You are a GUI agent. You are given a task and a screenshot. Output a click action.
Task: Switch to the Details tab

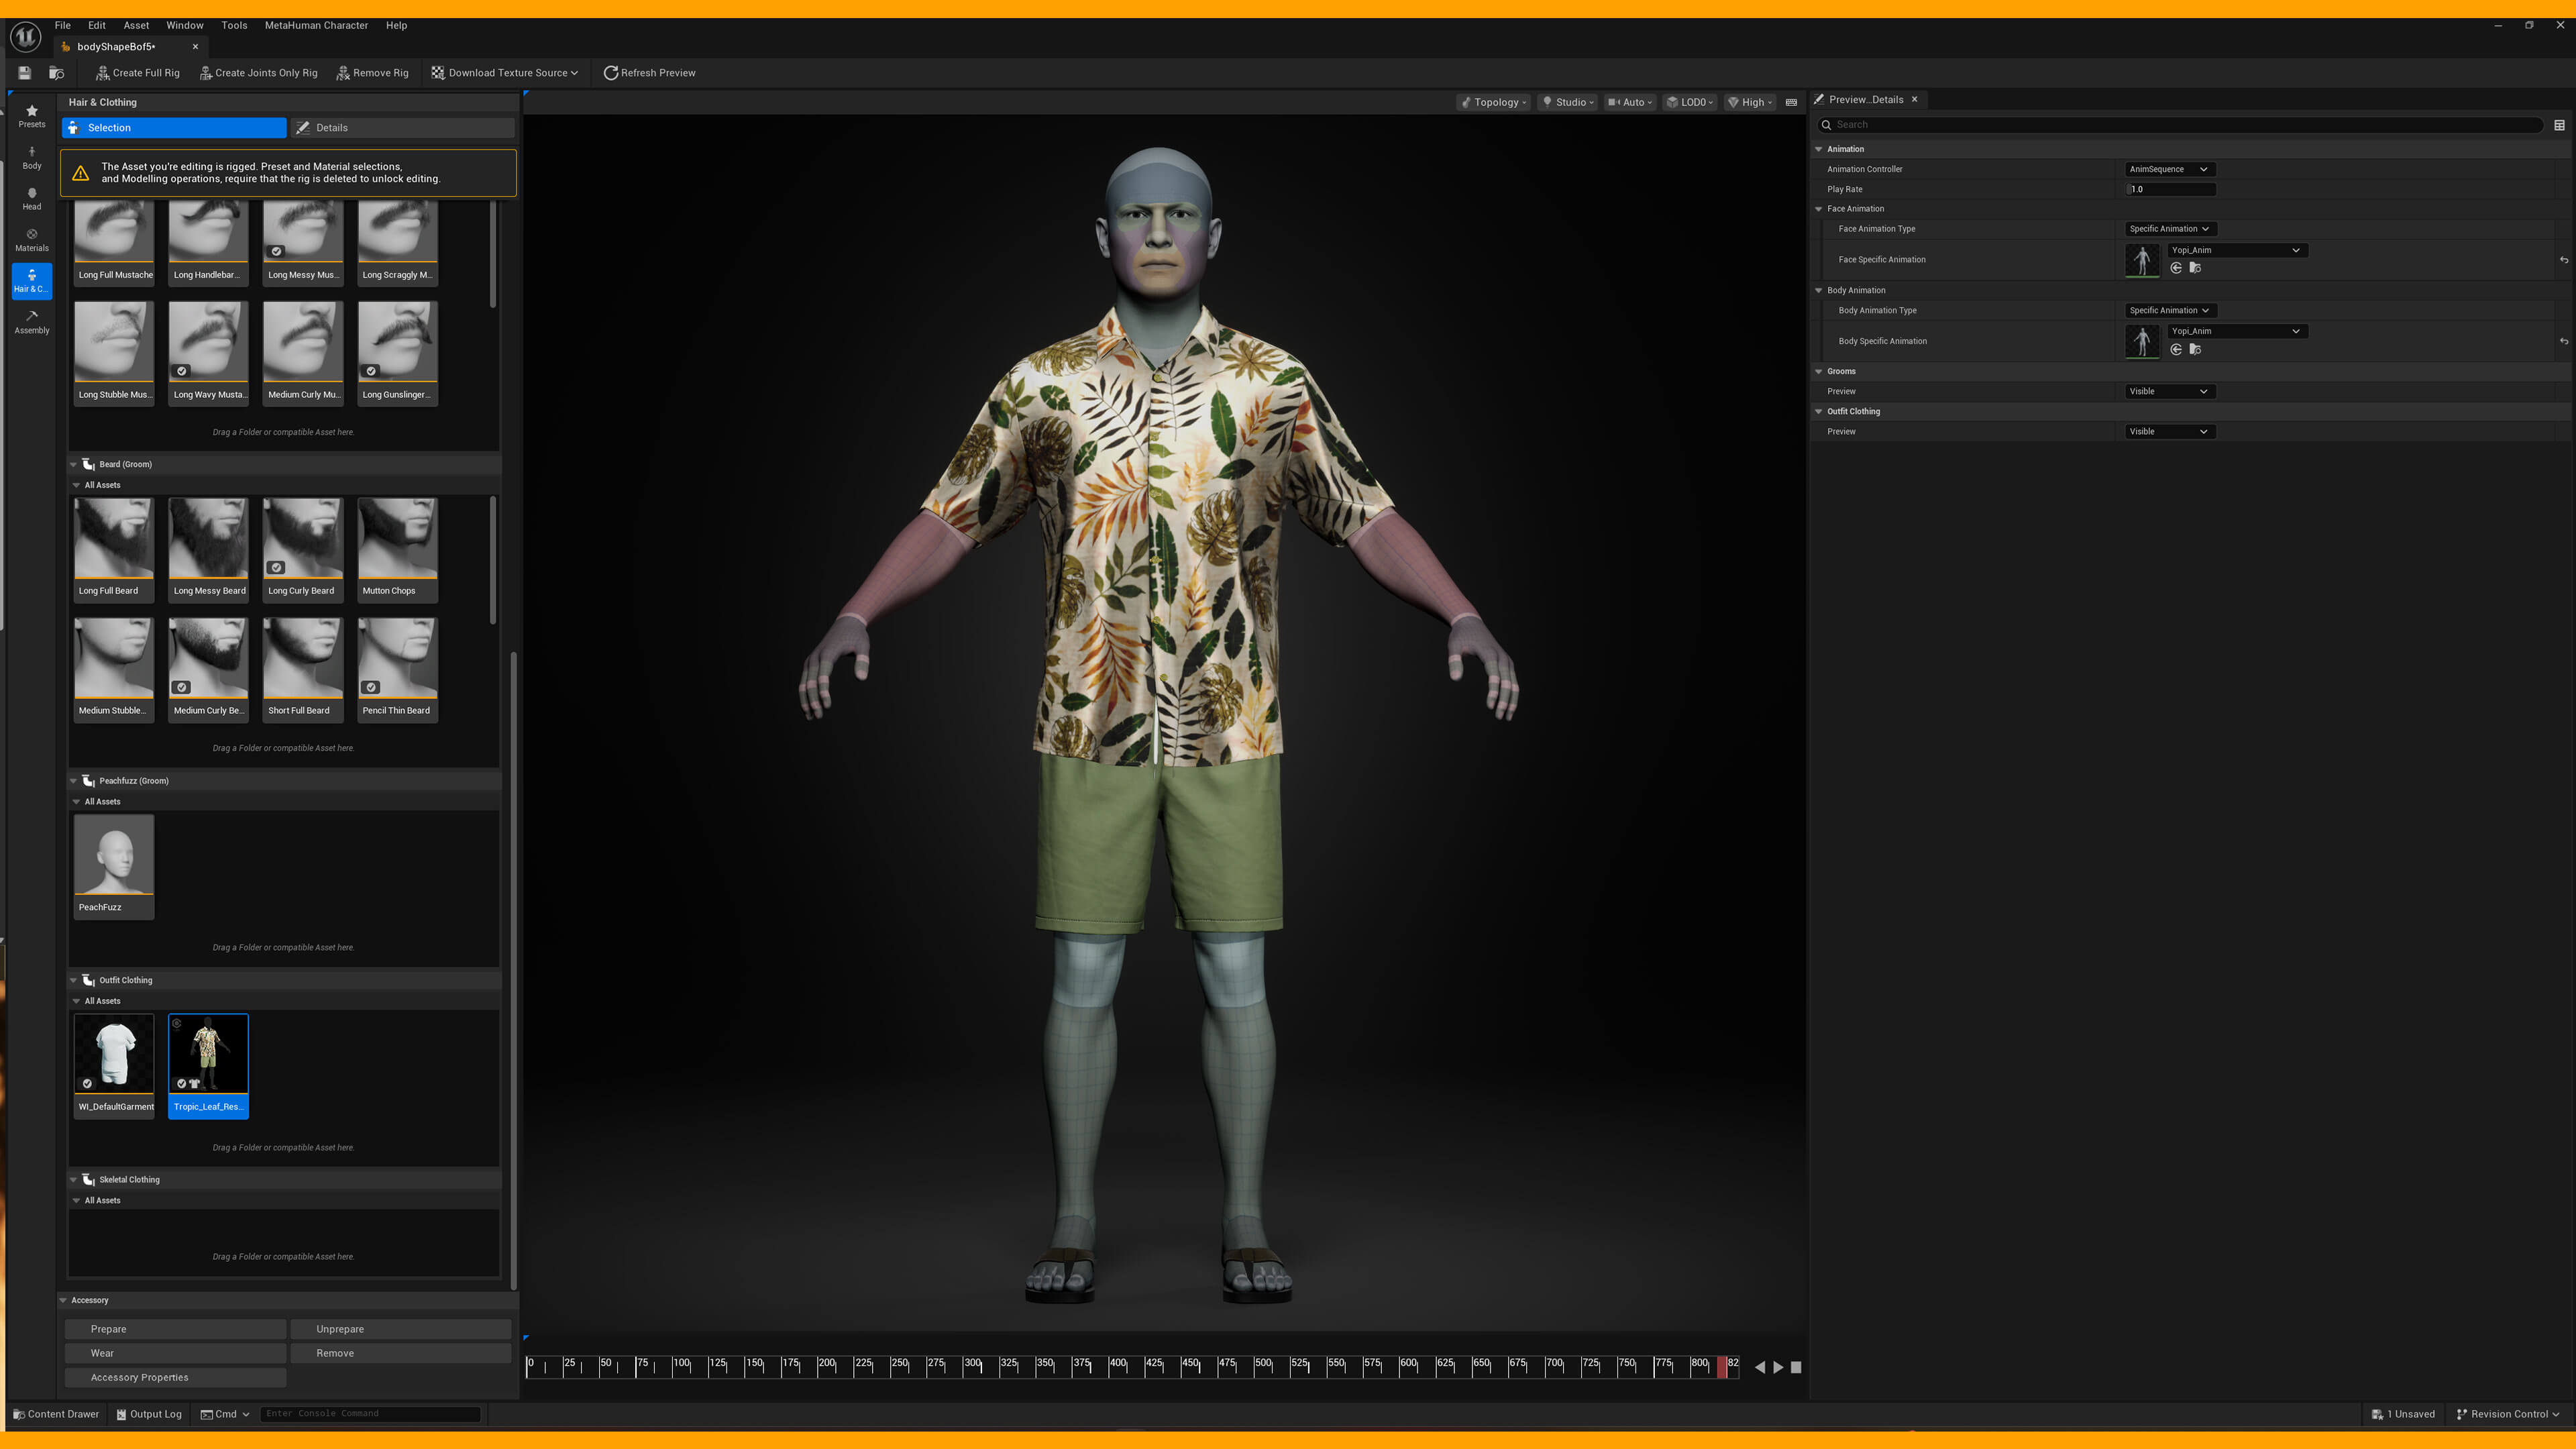click(403, 128)
